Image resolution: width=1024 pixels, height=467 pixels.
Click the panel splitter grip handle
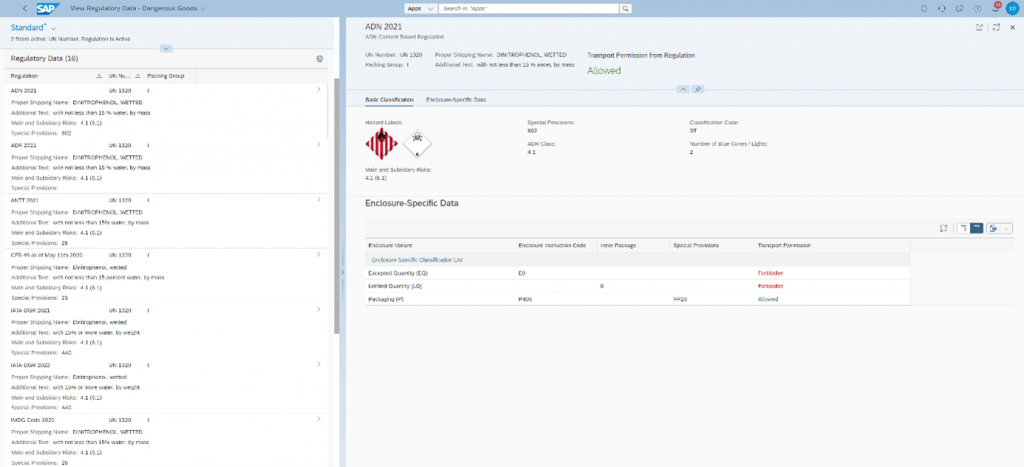click(x=342, y=272)
